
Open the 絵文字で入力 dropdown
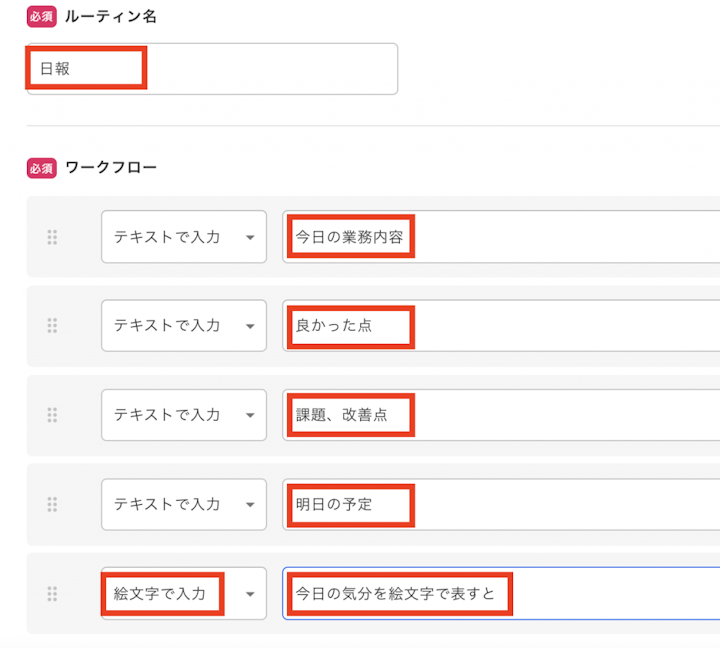click(184, 594)
